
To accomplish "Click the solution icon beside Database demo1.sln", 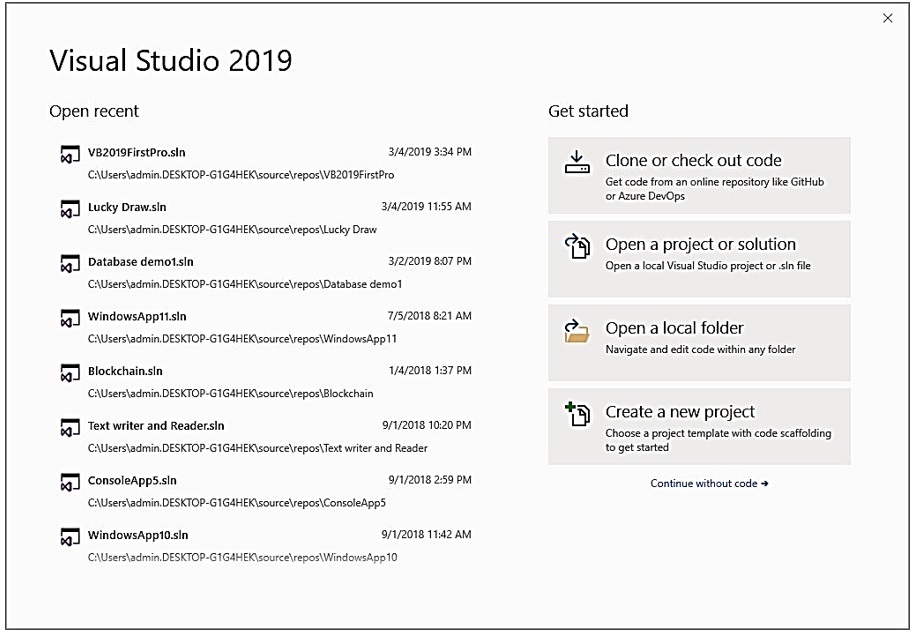I will [x=70, y=263].
